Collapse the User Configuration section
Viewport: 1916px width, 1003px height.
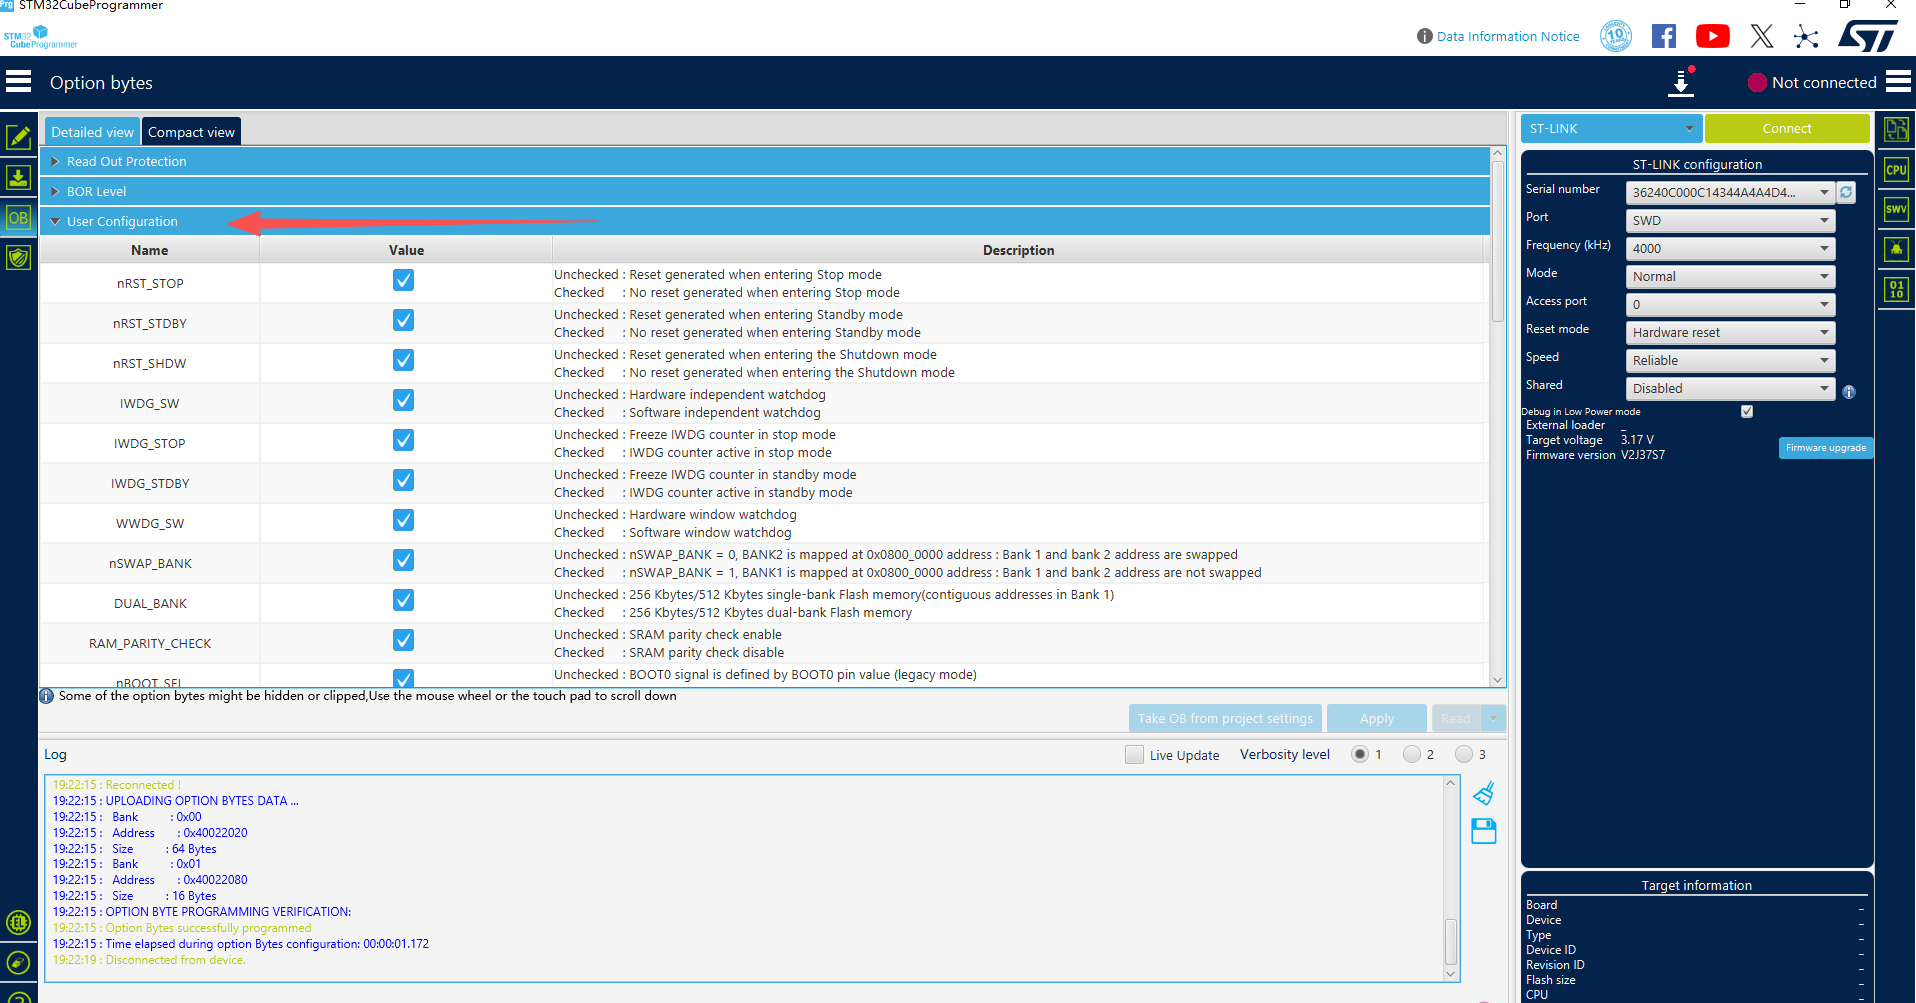click(765, 221)
